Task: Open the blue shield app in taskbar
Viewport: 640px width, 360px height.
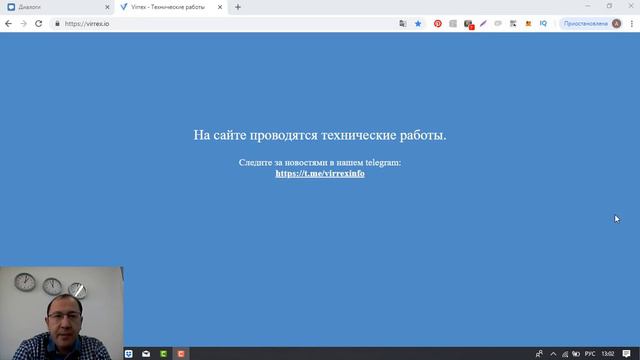Action: point(129,354)
